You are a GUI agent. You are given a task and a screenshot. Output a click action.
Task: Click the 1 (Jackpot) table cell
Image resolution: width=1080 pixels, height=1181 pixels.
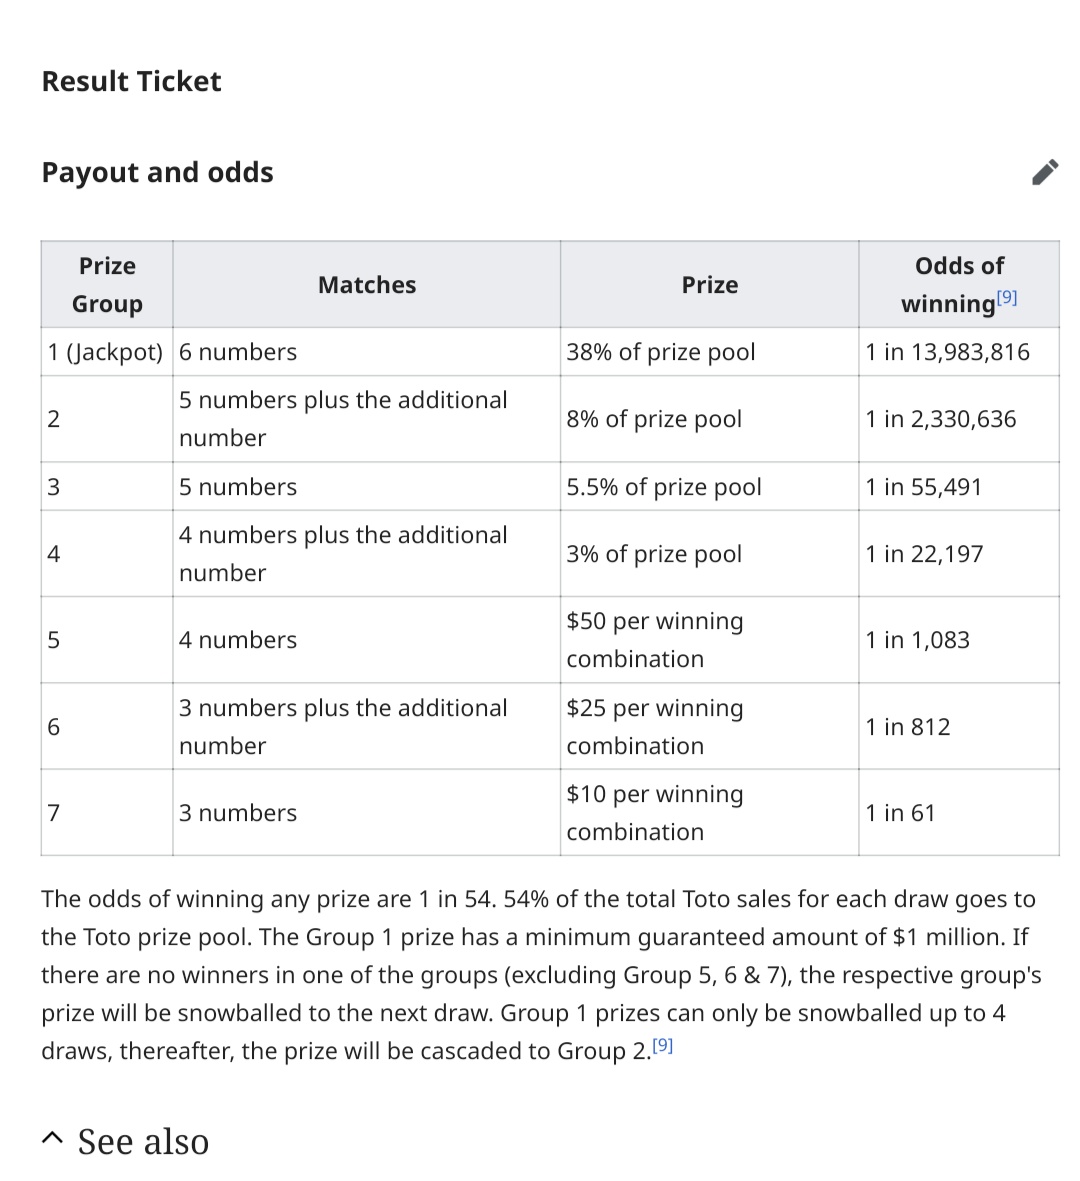105,352
